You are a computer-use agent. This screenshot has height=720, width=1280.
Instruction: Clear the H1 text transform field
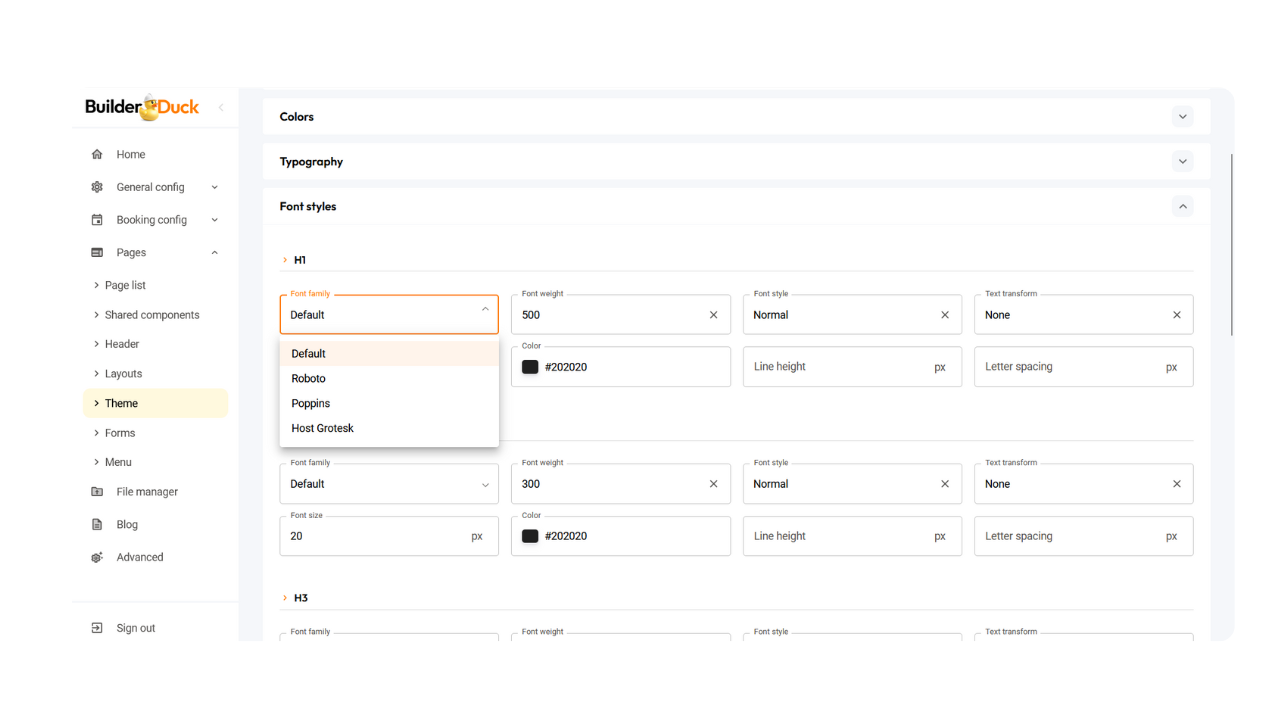coord(1176,315)
